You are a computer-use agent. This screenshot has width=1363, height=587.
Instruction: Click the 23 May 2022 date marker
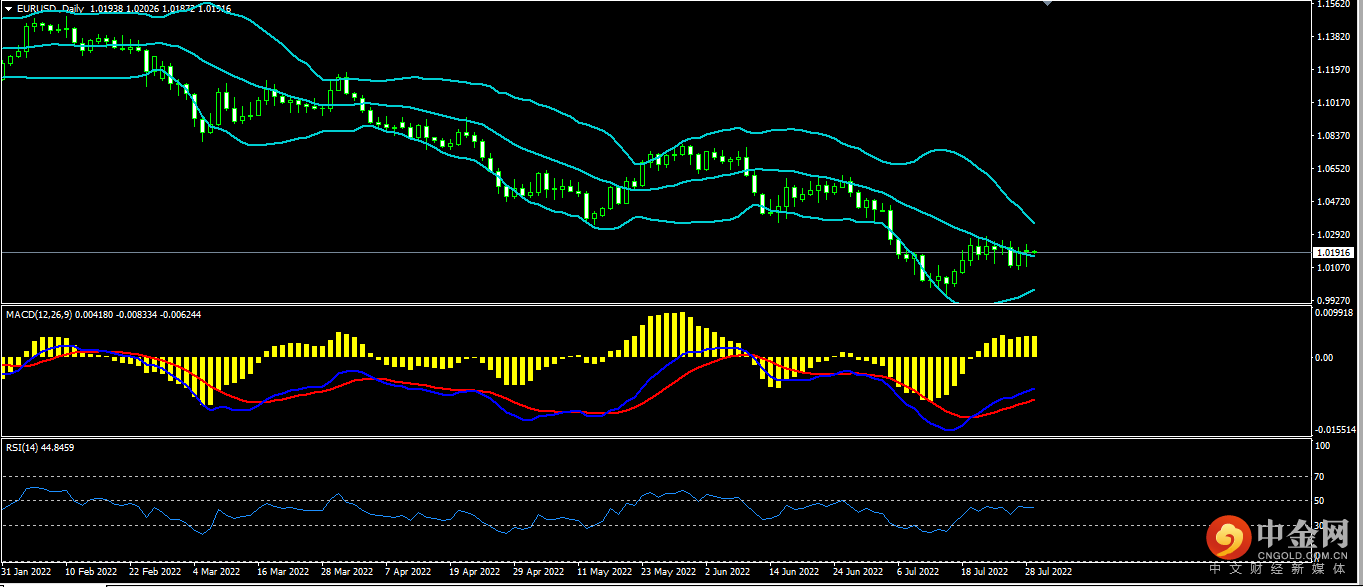pyautogui.click(x=668, y=573)
